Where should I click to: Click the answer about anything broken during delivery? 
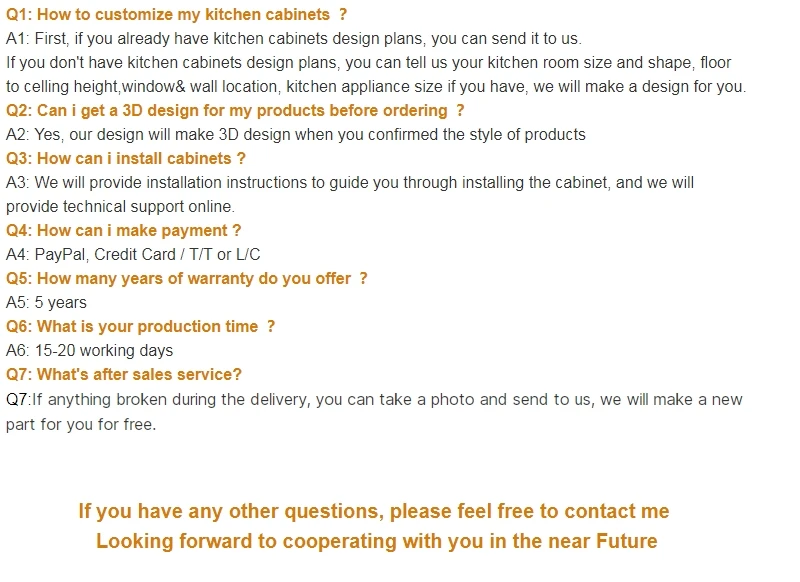pyautogui.click(x=375, y=400)
